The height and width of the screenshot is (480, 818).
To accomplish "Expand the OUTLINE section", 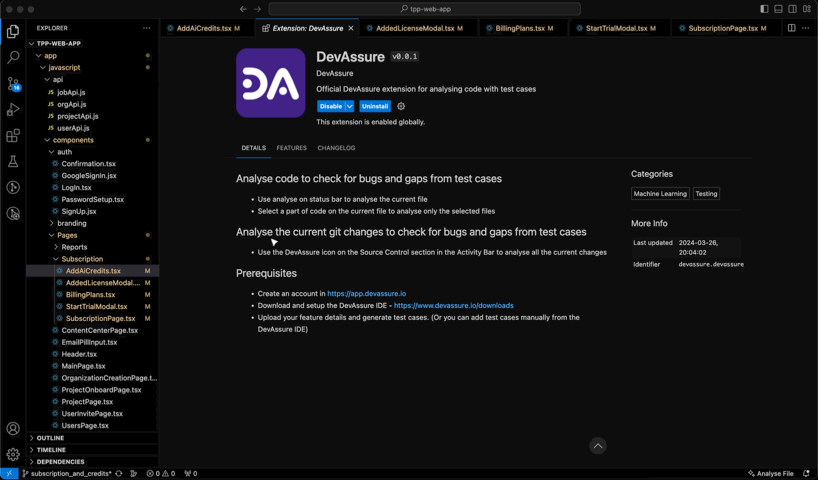I will click(50, 438).
